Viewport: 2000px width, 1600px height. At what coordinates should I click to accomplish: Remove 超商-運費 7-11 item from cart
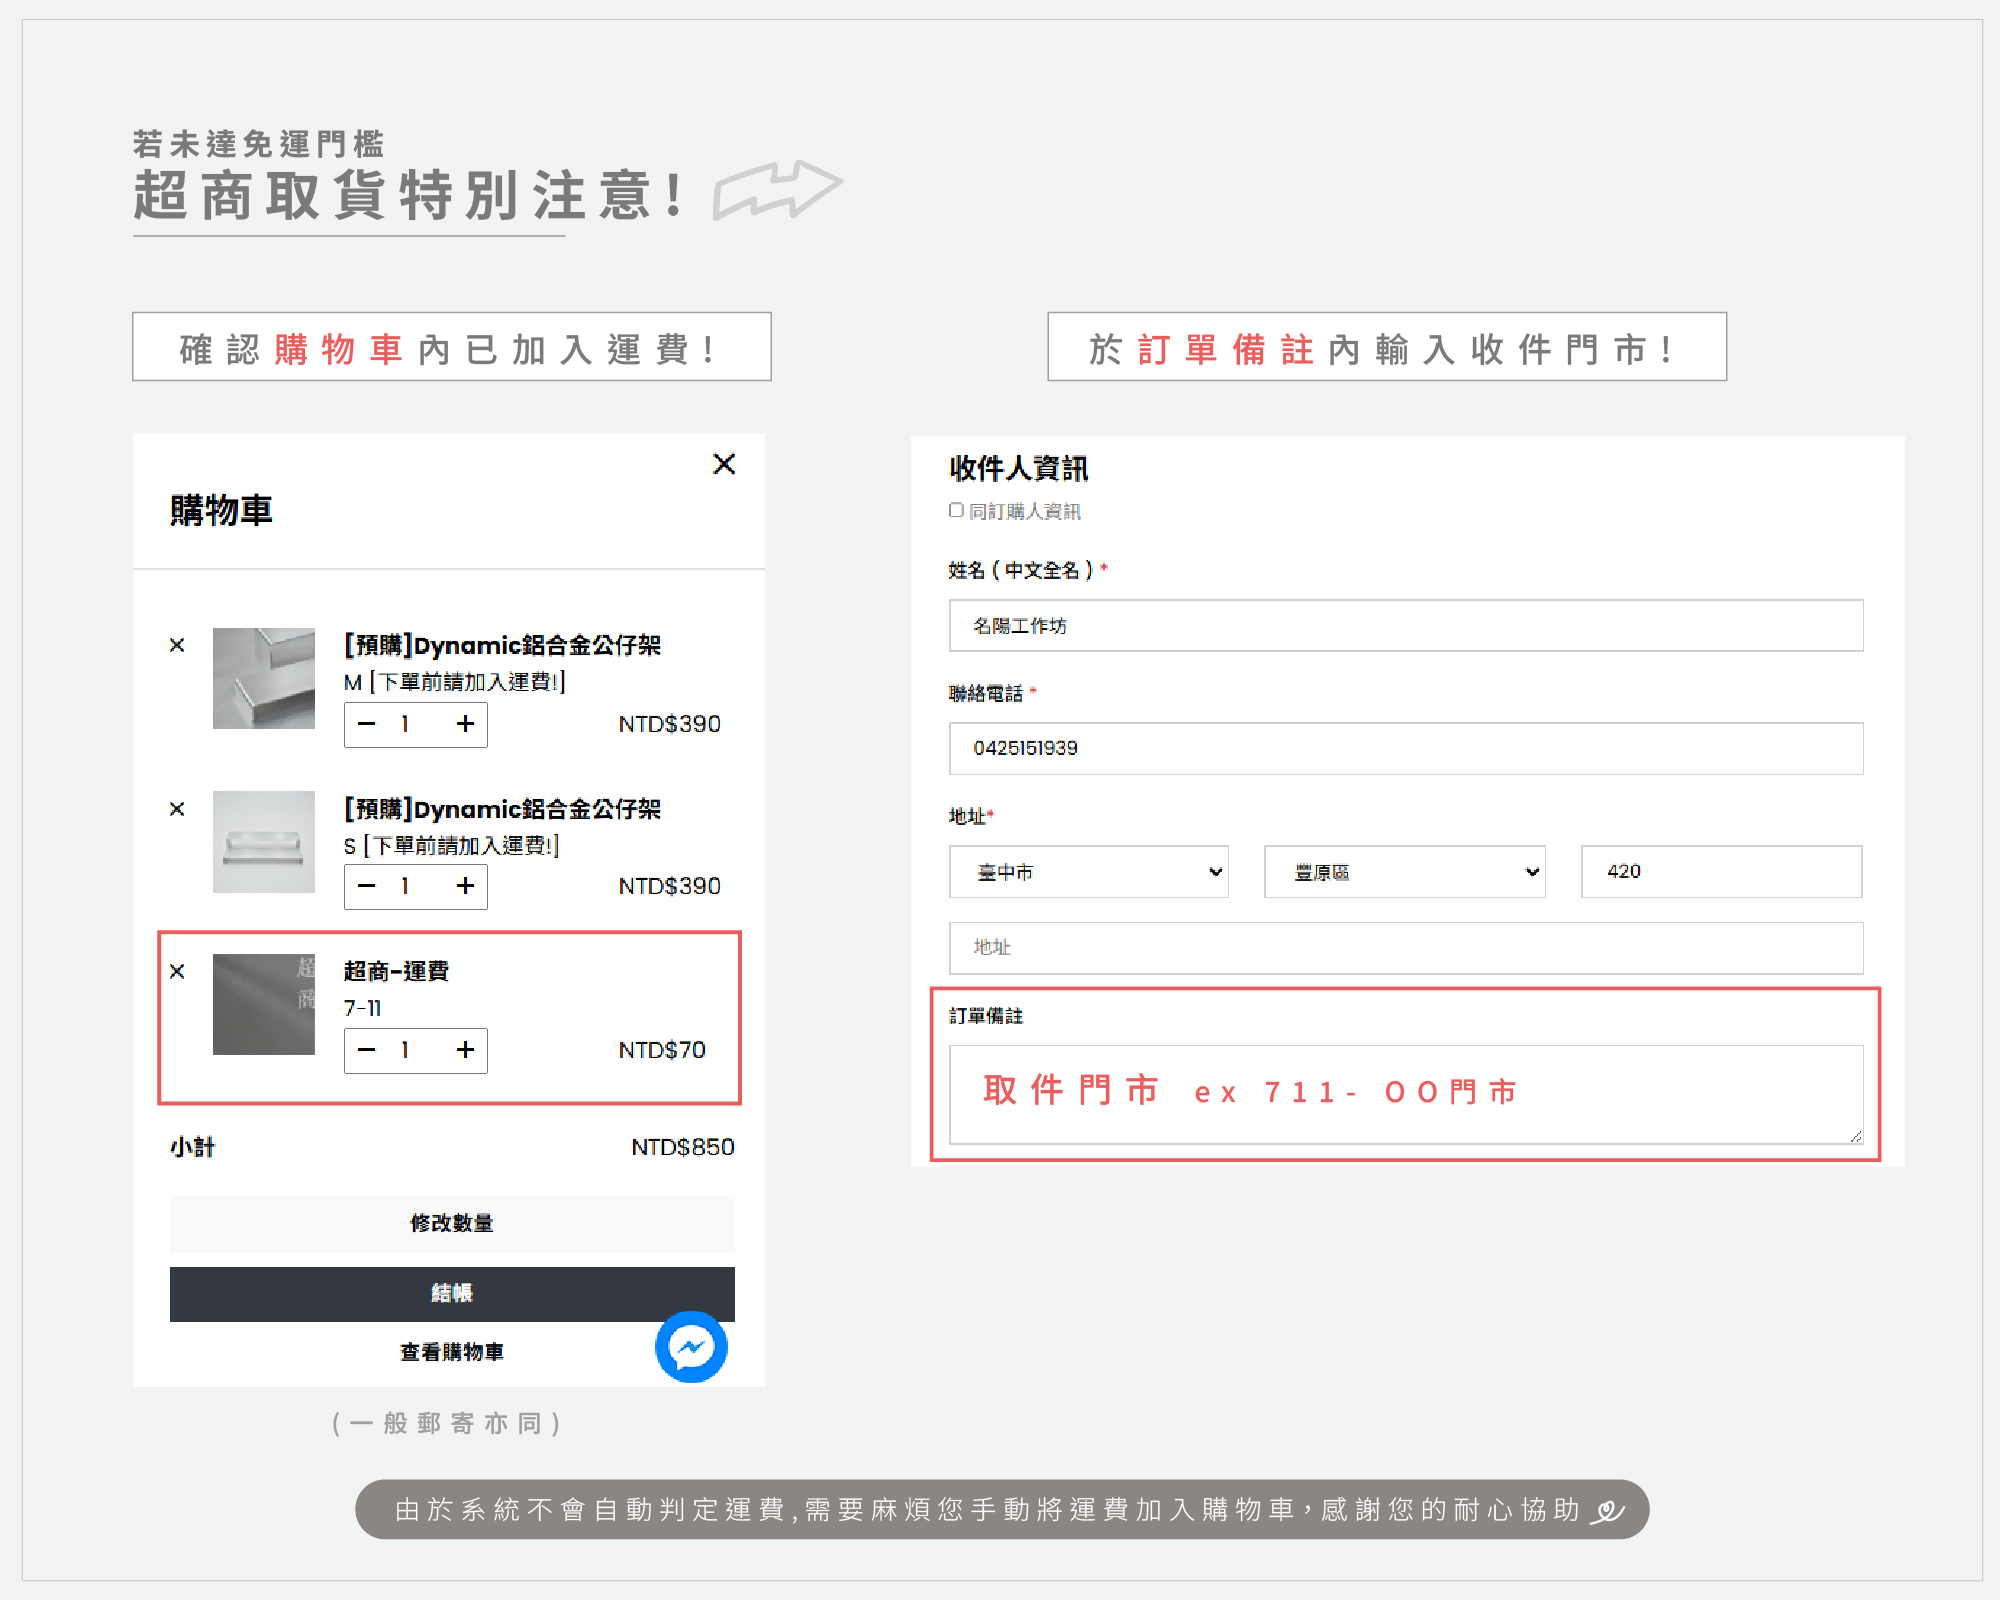coord(177,971)
